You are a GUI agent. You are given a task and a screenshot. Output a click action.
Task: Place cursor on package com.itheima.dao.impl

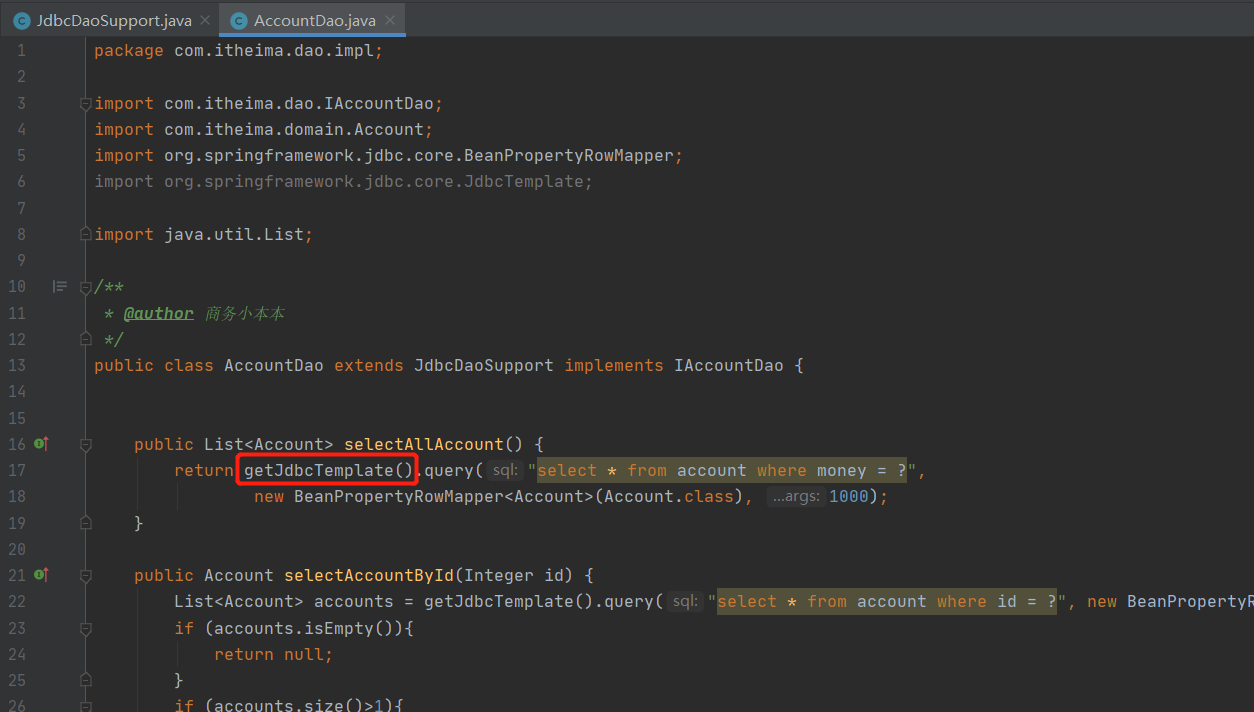[x=238, y=50]
